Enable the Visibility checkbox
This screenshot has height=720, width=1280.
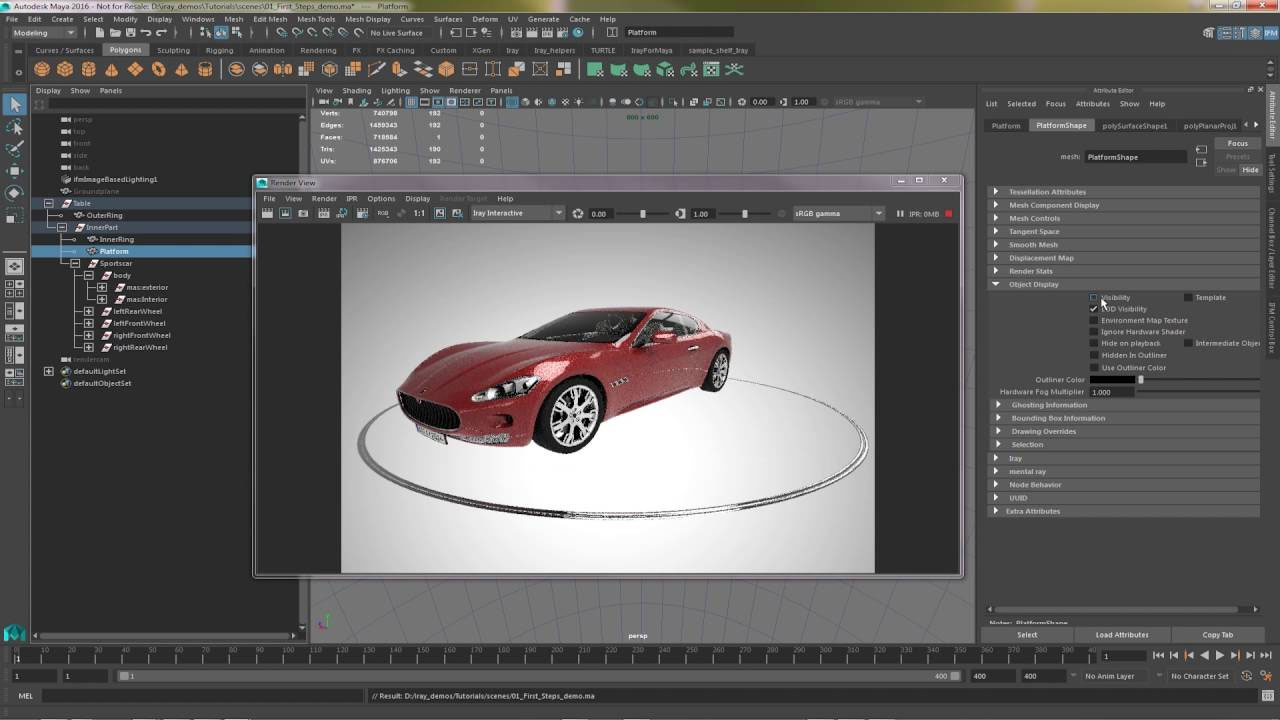click(1092, 297)
